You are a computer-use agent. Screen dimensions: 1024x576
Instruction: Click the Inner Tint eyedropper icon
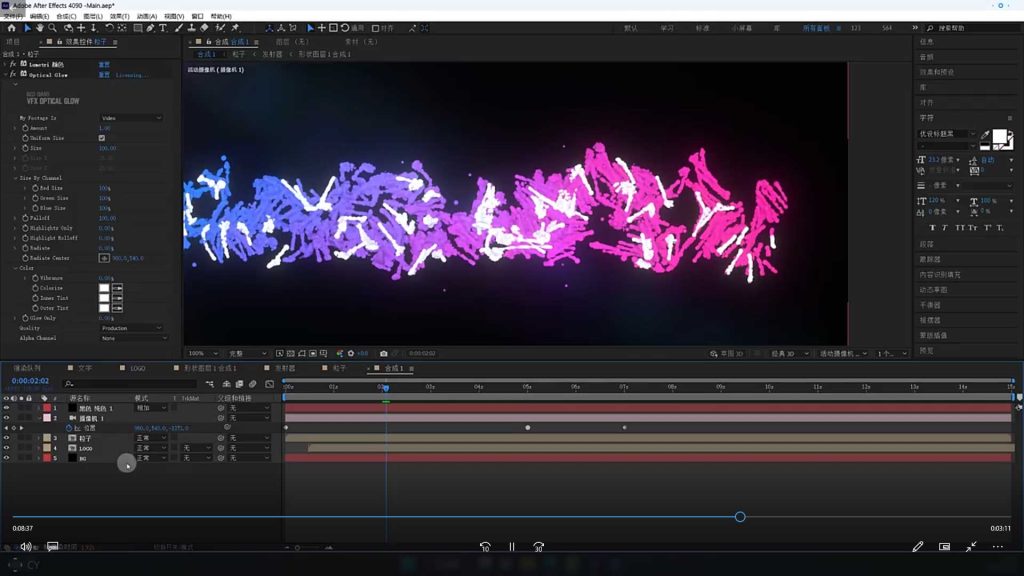[117, 298]
